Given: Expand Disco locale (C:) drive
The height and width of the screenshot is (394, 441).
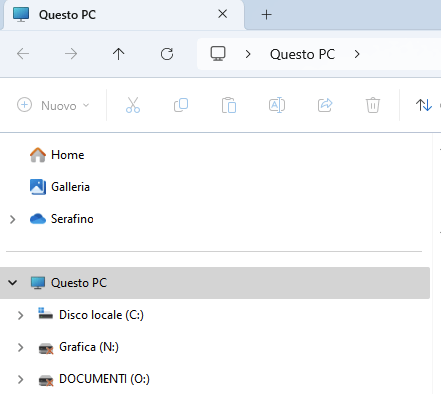Looking at the screenshot, I should coord(21,315).
